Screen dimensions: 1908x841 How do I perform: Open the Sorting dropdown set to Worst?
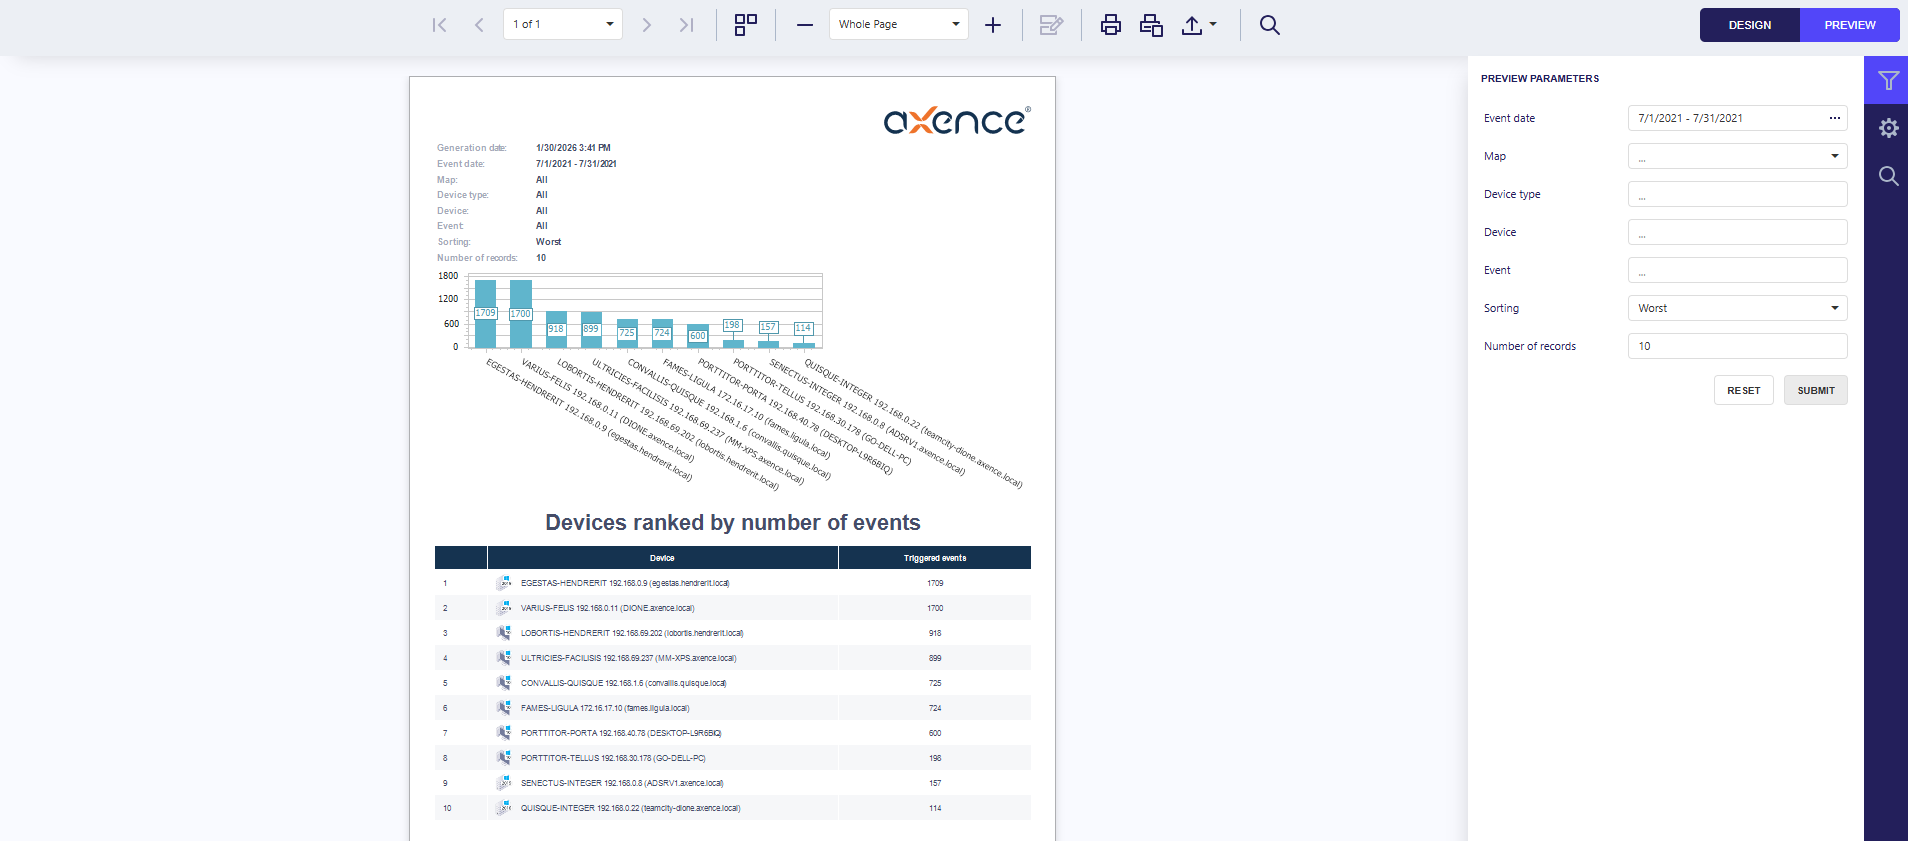click(1736, 308)
